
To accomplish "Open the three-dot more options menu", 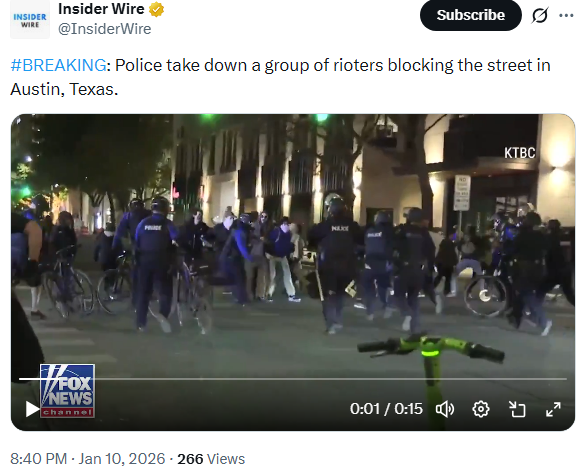I will (567, 15).
